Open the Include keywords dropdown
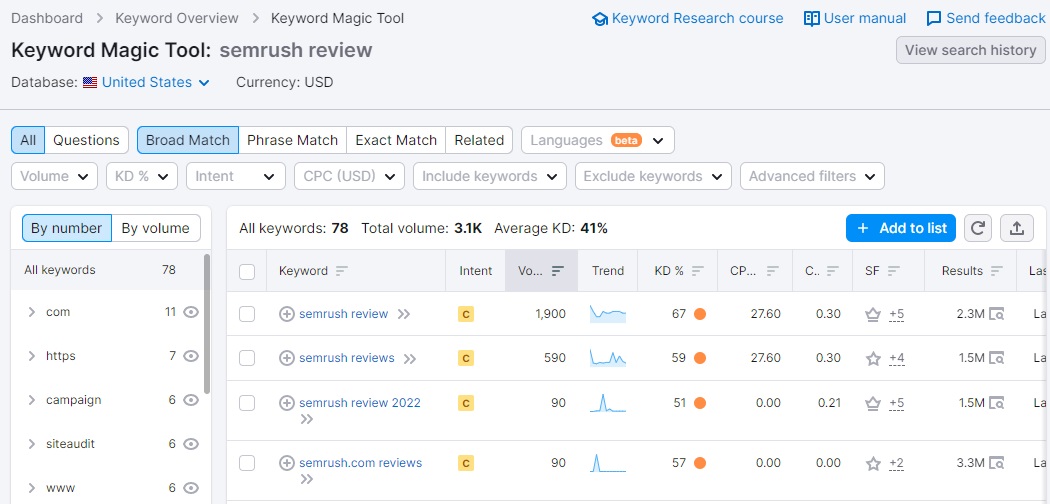This screenshot has width=1050, height=504. pyautogui.click(x=490, y=176)
